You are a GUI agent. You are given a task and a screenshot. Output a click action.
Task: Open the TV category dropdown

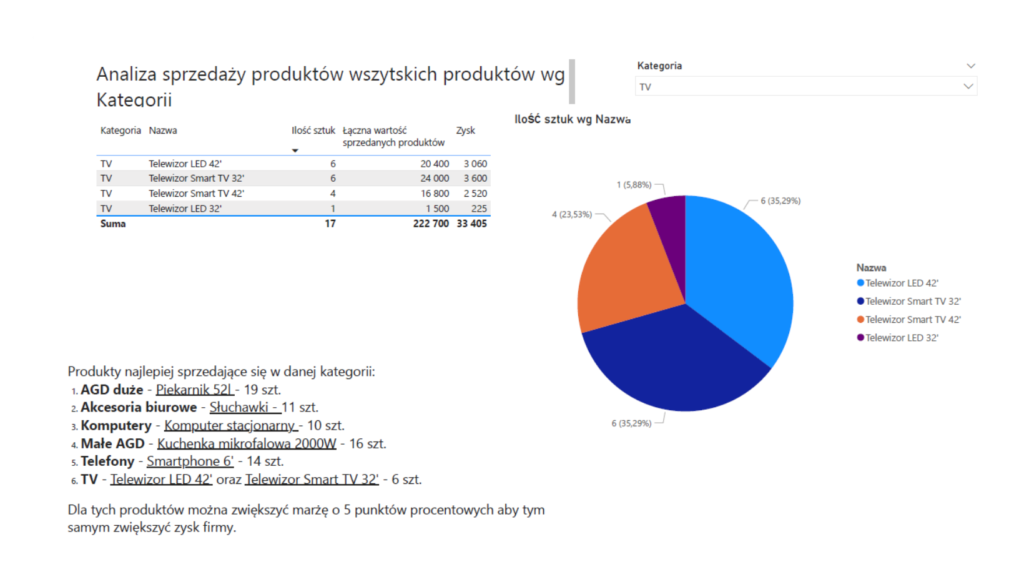[x=967, y=87]
